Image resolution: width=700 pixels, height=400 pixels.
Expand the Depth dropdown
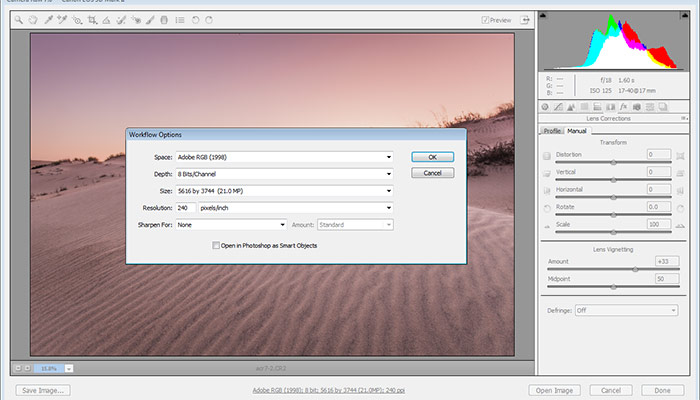[284, 174]
